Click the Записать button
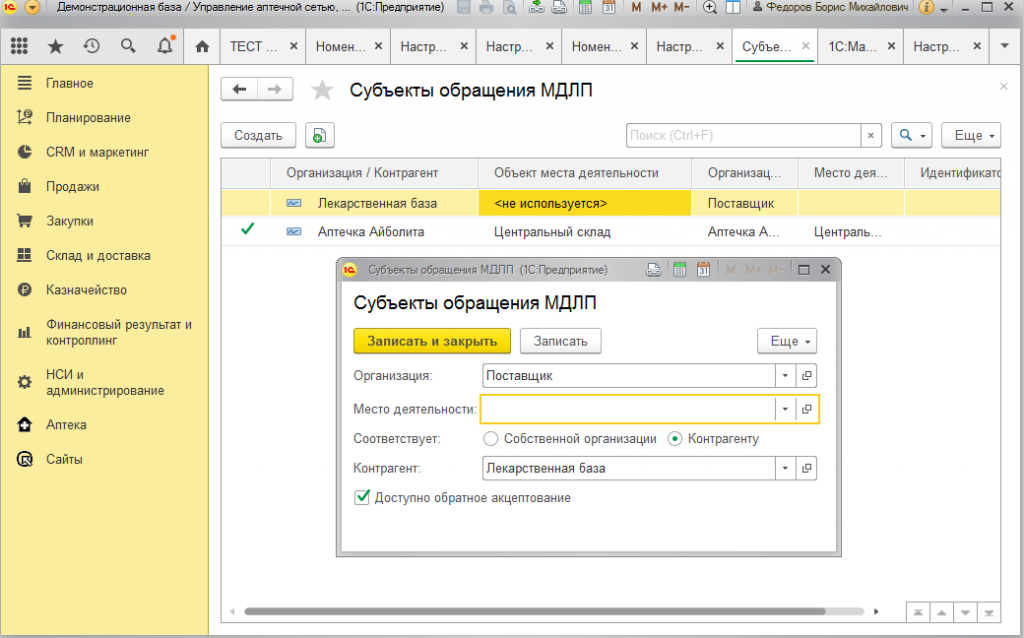The width and height of the screenshot is (1024, 638). pyautogui.click(x=560, y=341)
